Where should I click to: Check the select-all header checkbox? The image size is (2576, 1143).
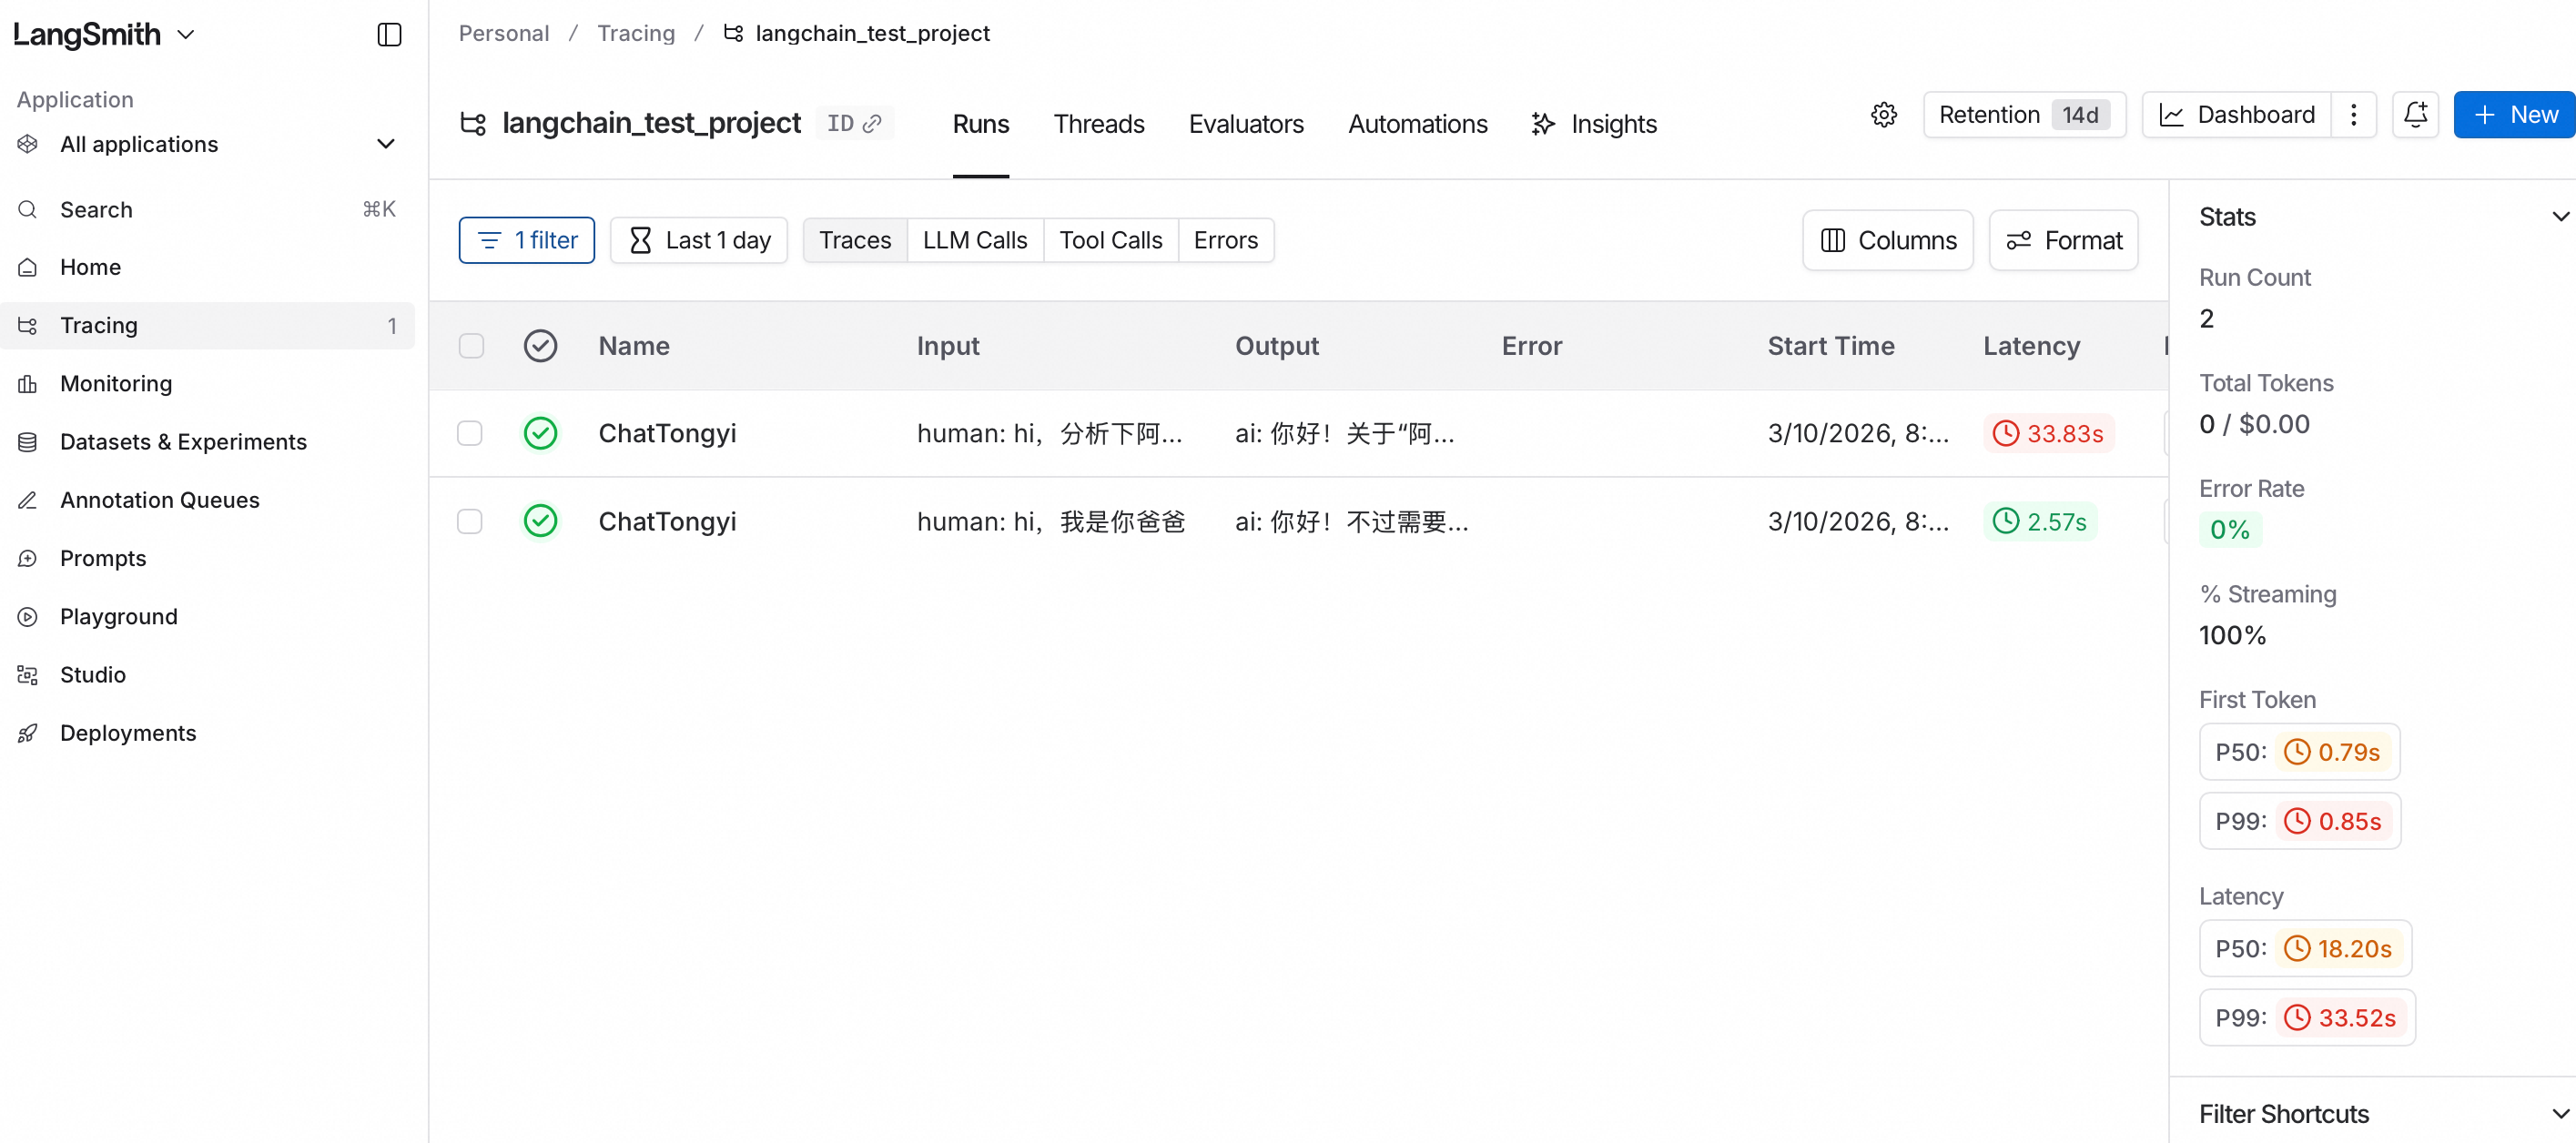[471, 346]
